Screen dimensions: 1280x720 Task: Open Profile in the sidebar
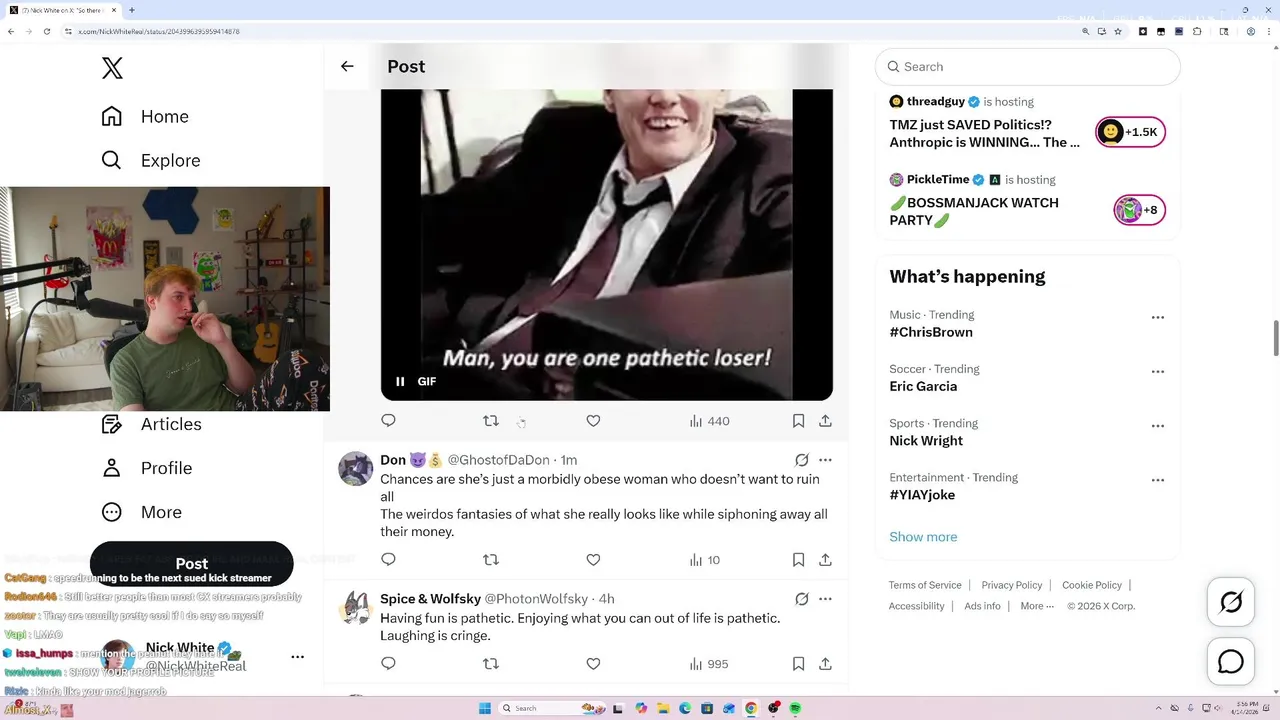(146, 468)
